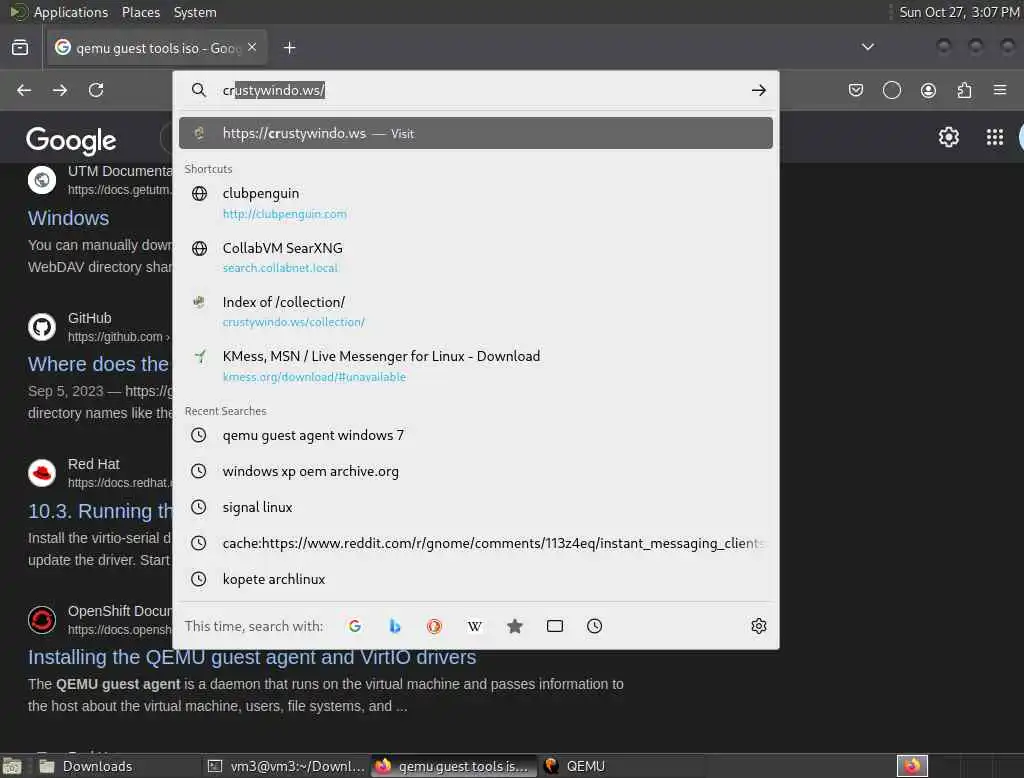Open the Windows UTM result link
Screen dimensions: 1024x778
click(69, 218)
